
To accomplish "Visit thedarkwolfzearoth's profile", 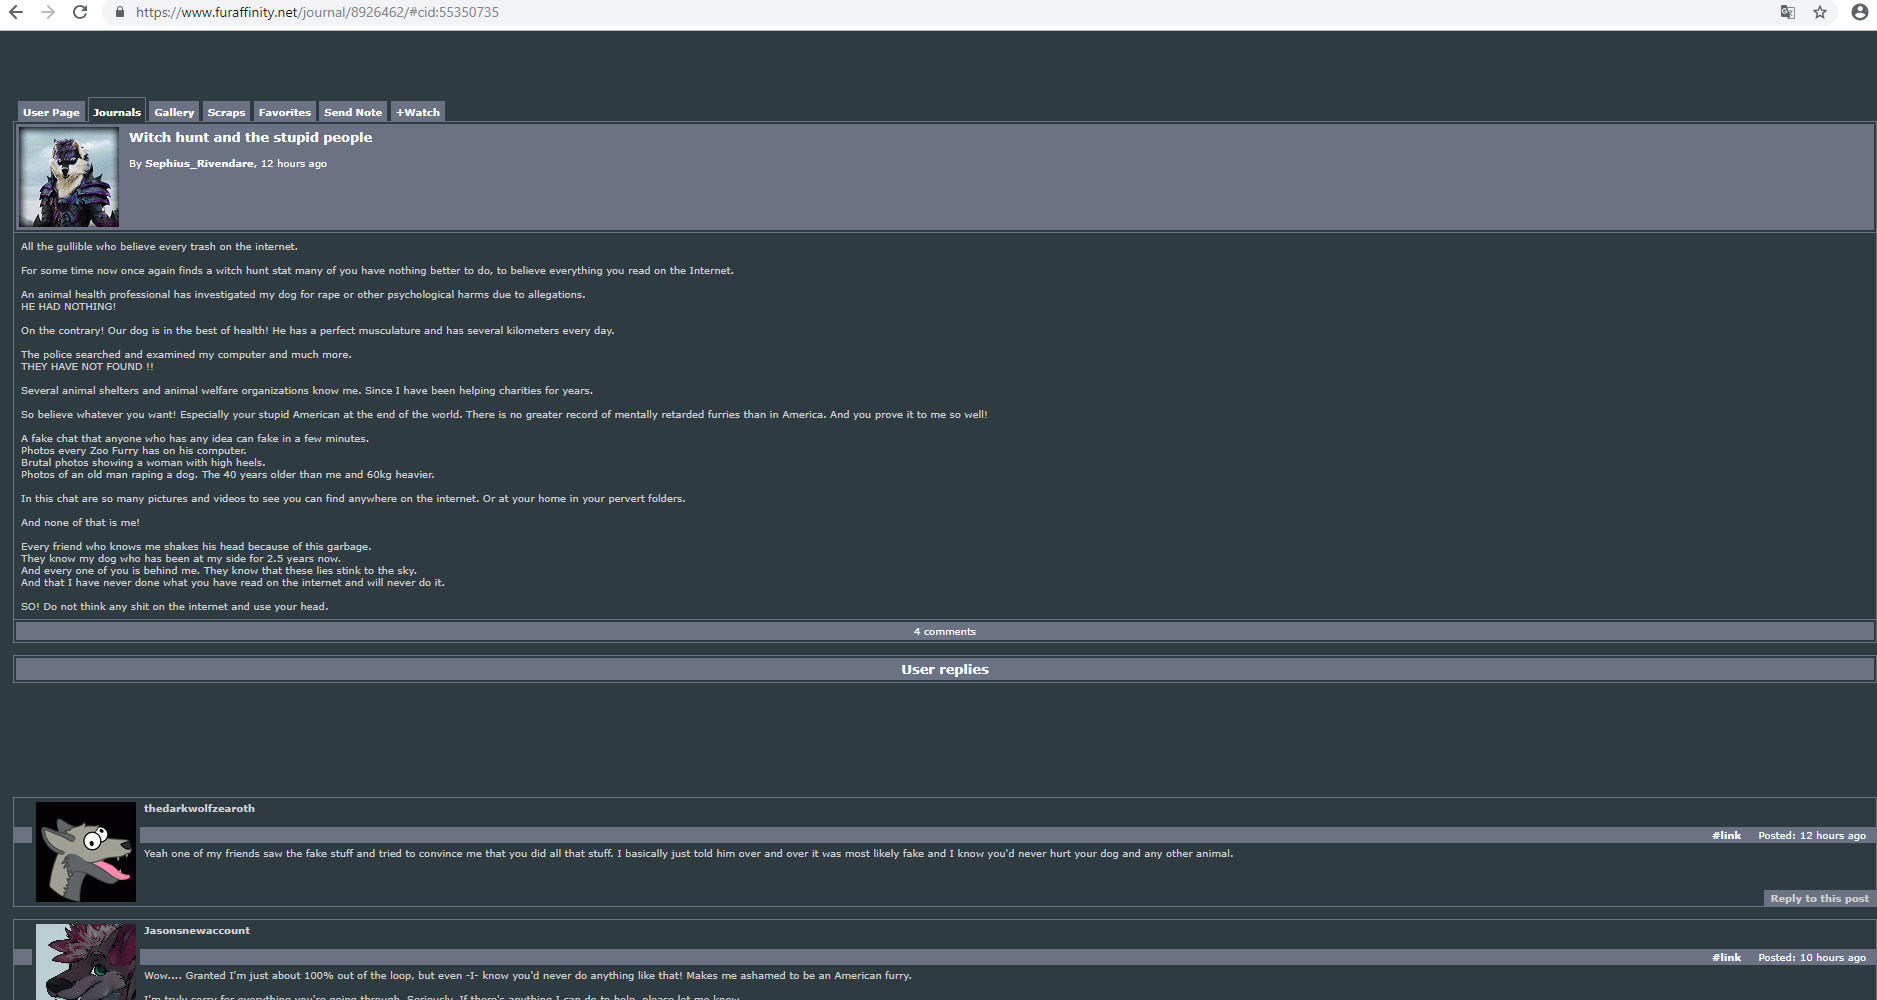I will click(199, 808).
